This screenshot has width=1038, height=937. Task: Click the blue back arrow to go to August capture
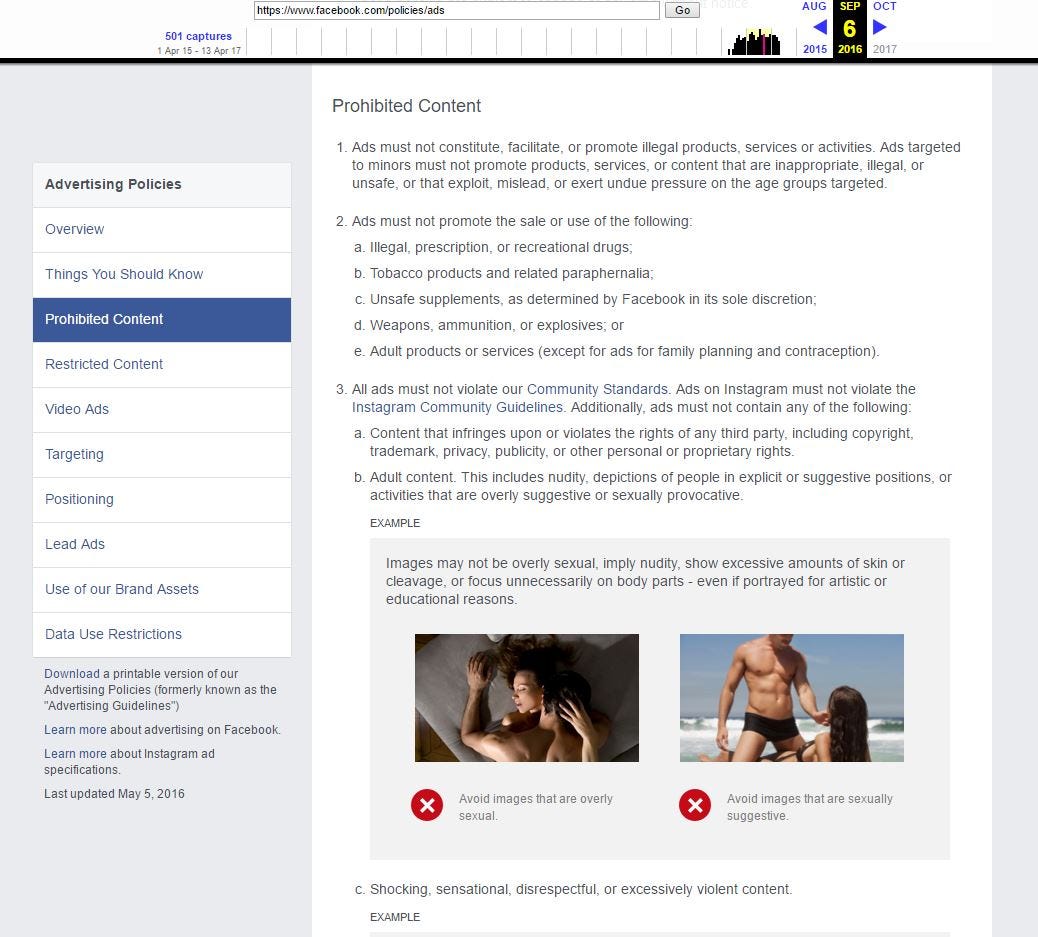coord(816,27)
